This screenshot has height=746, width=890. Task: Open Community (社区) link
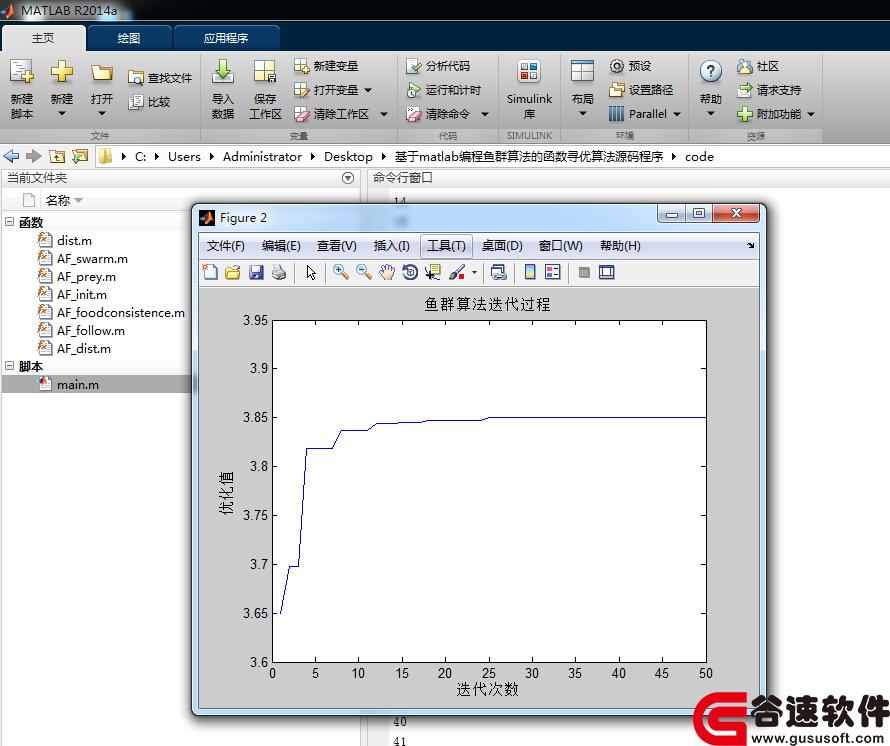pos(757,66)
